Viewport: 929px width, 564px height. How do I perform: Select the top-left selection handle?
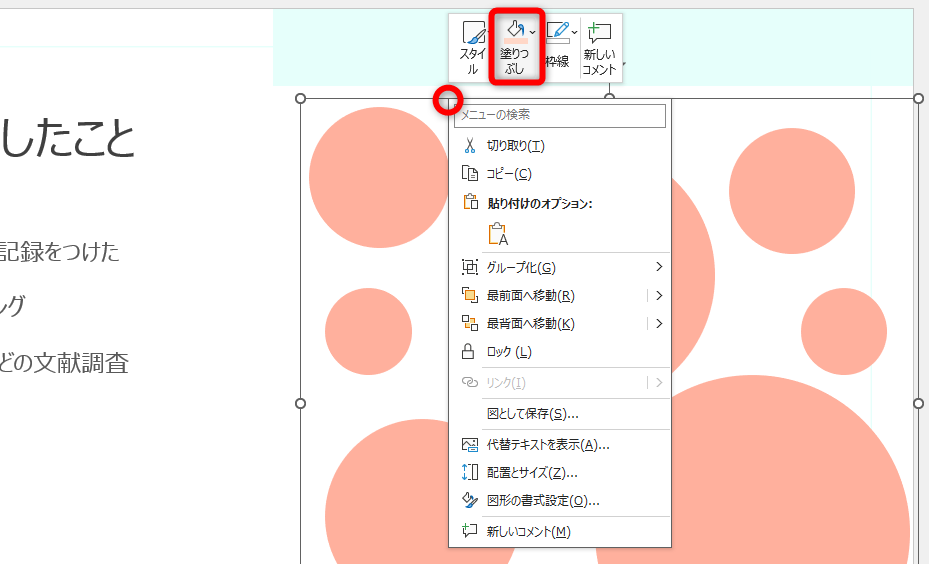click(x=300, y=98)
